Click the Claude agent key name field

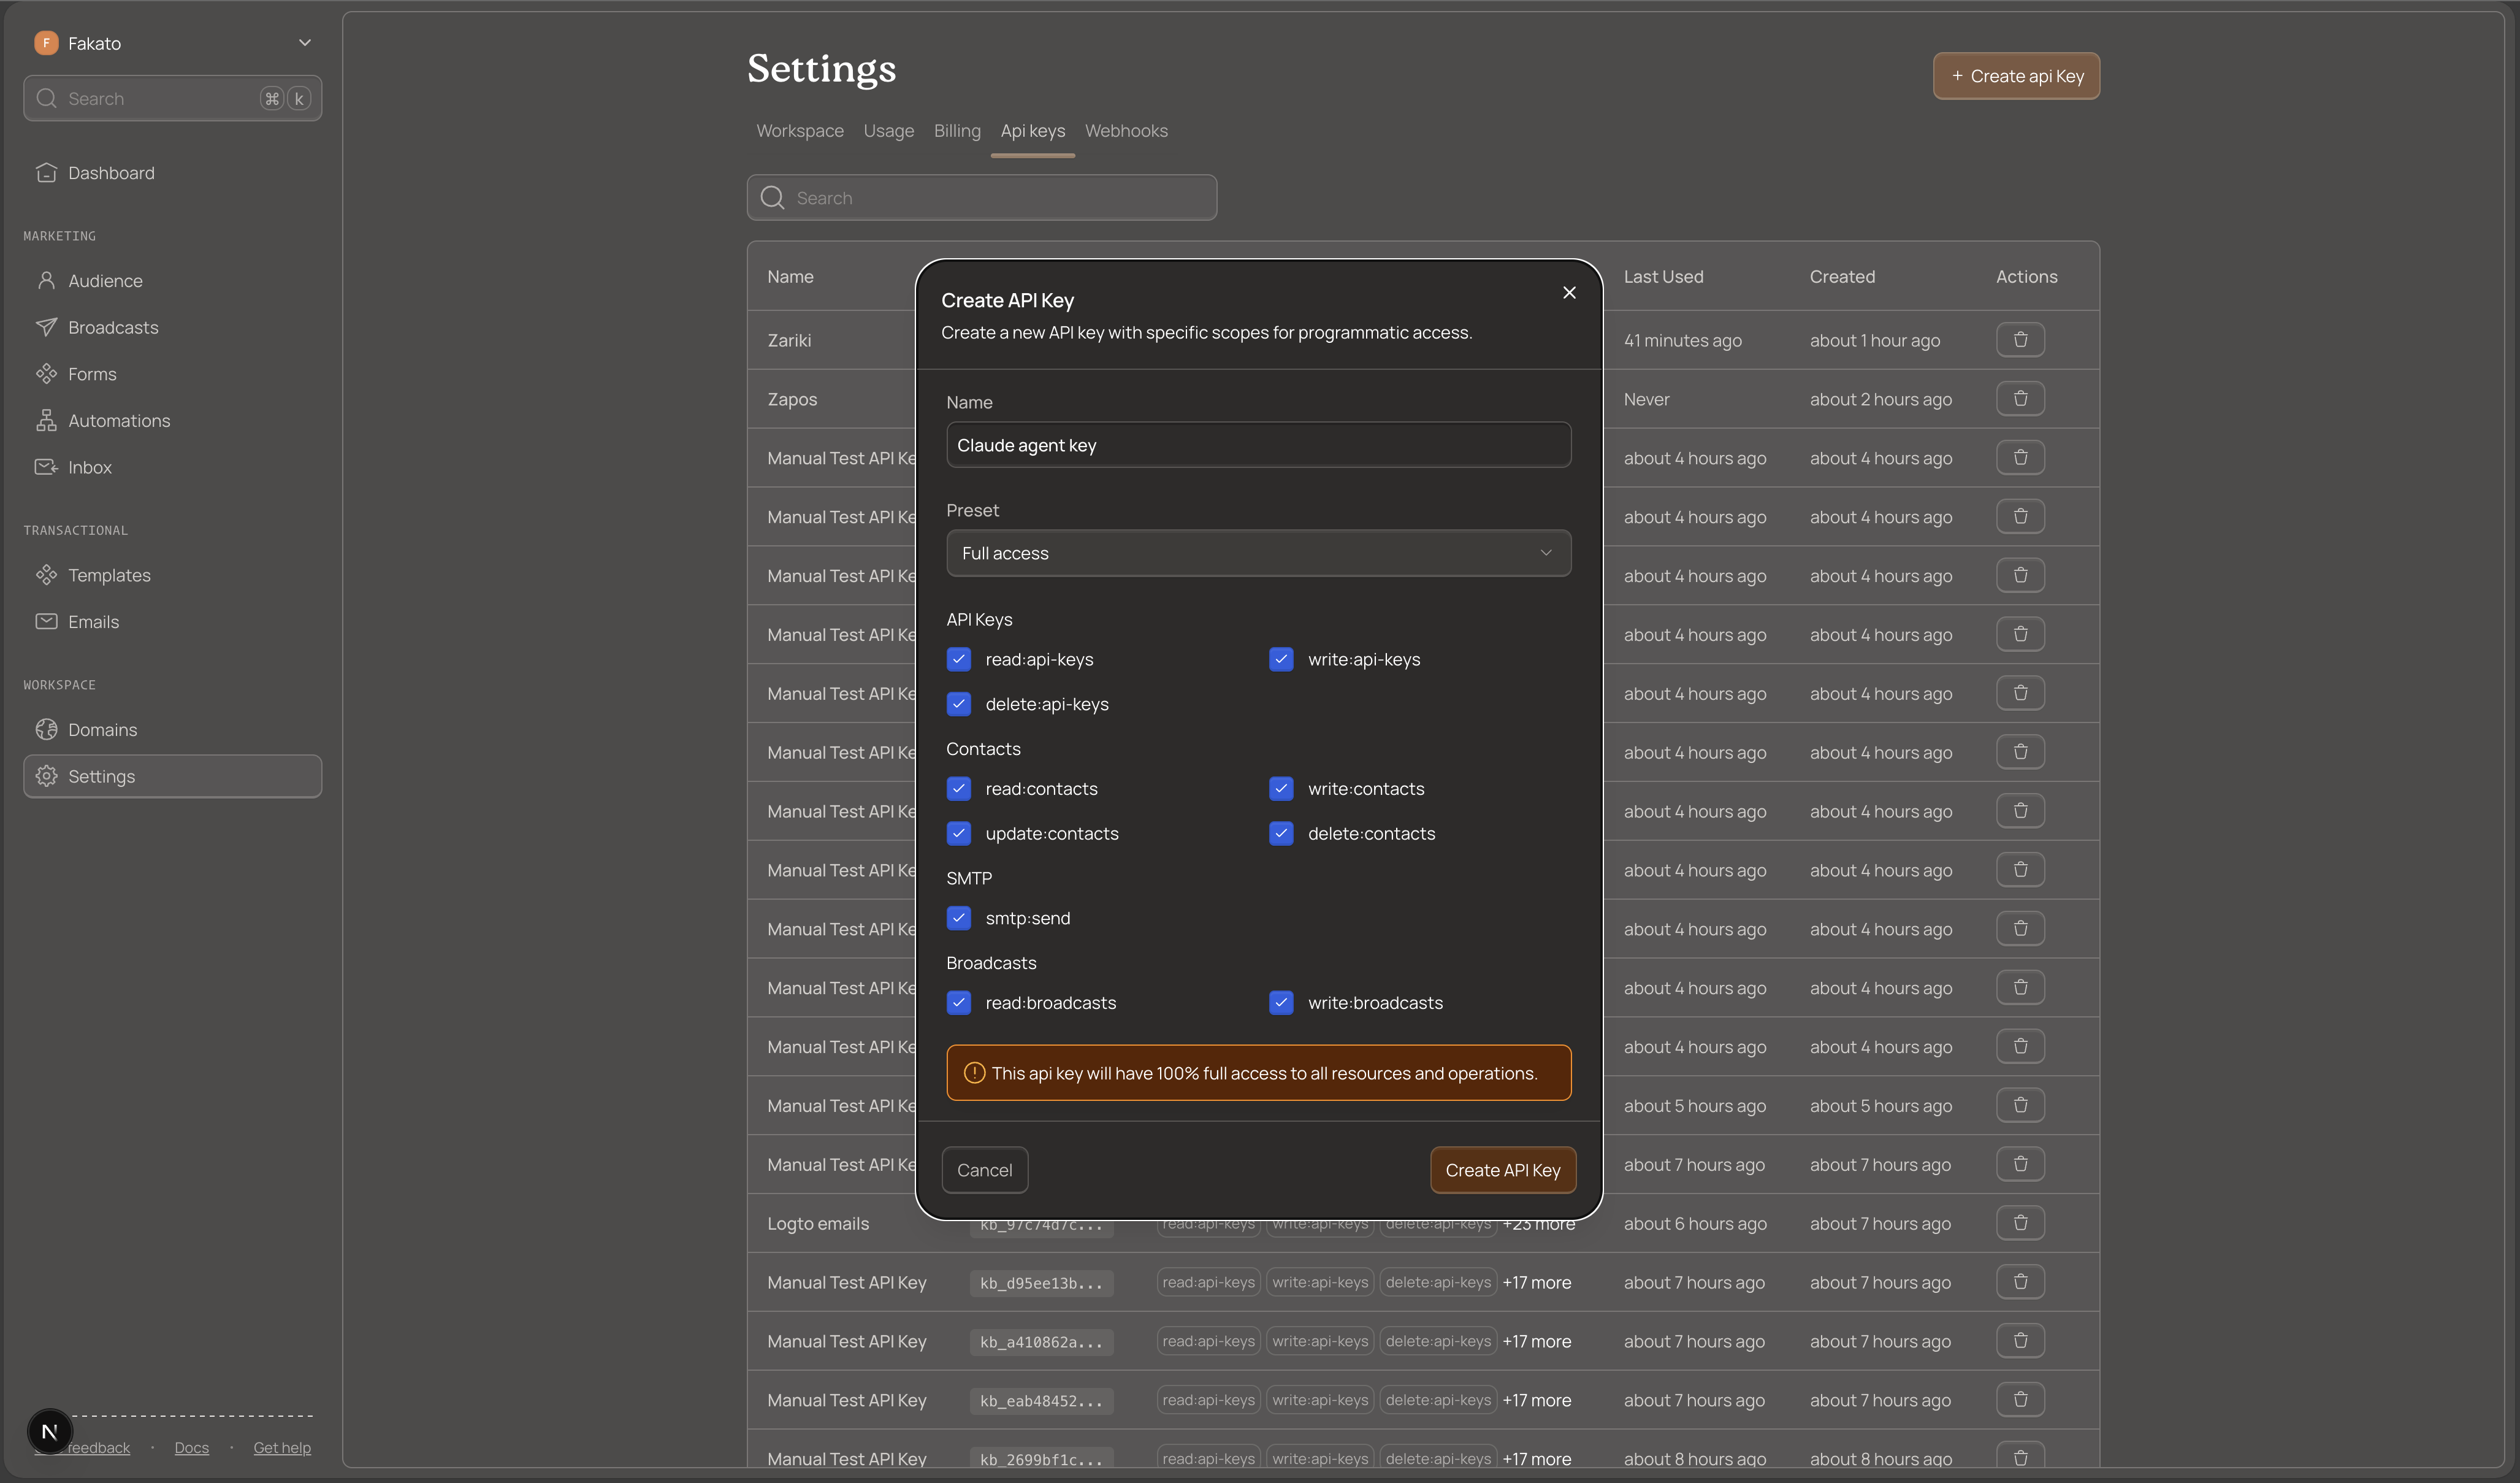(x=1258, y=444)
